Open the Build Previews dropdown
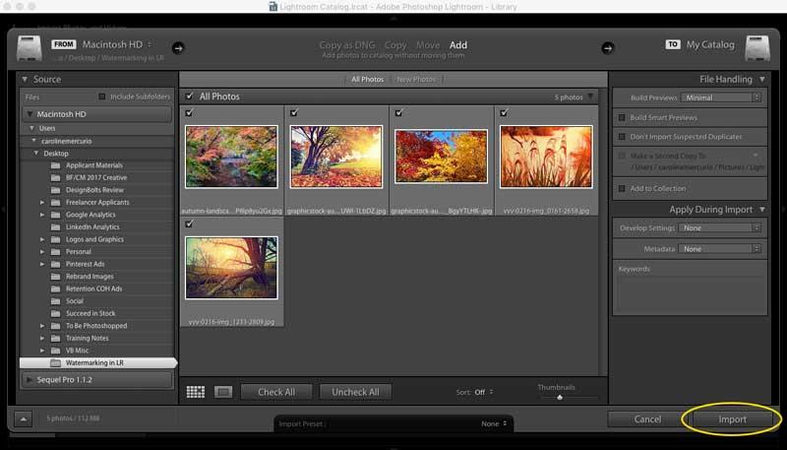 tap(721, 97)
